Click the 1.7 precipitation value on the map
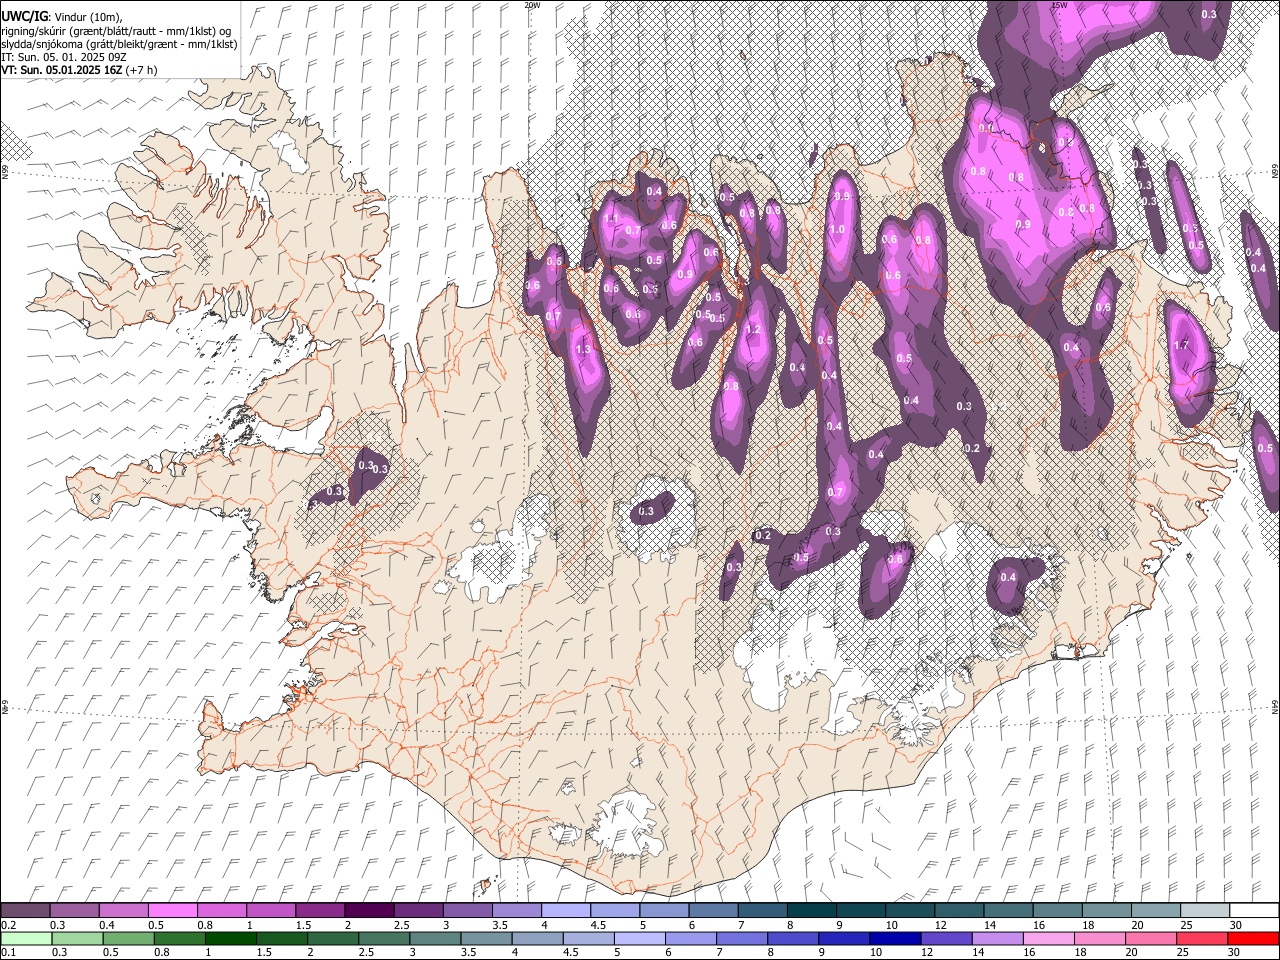Screen dimensions: 1280x960 (1181, 345)
